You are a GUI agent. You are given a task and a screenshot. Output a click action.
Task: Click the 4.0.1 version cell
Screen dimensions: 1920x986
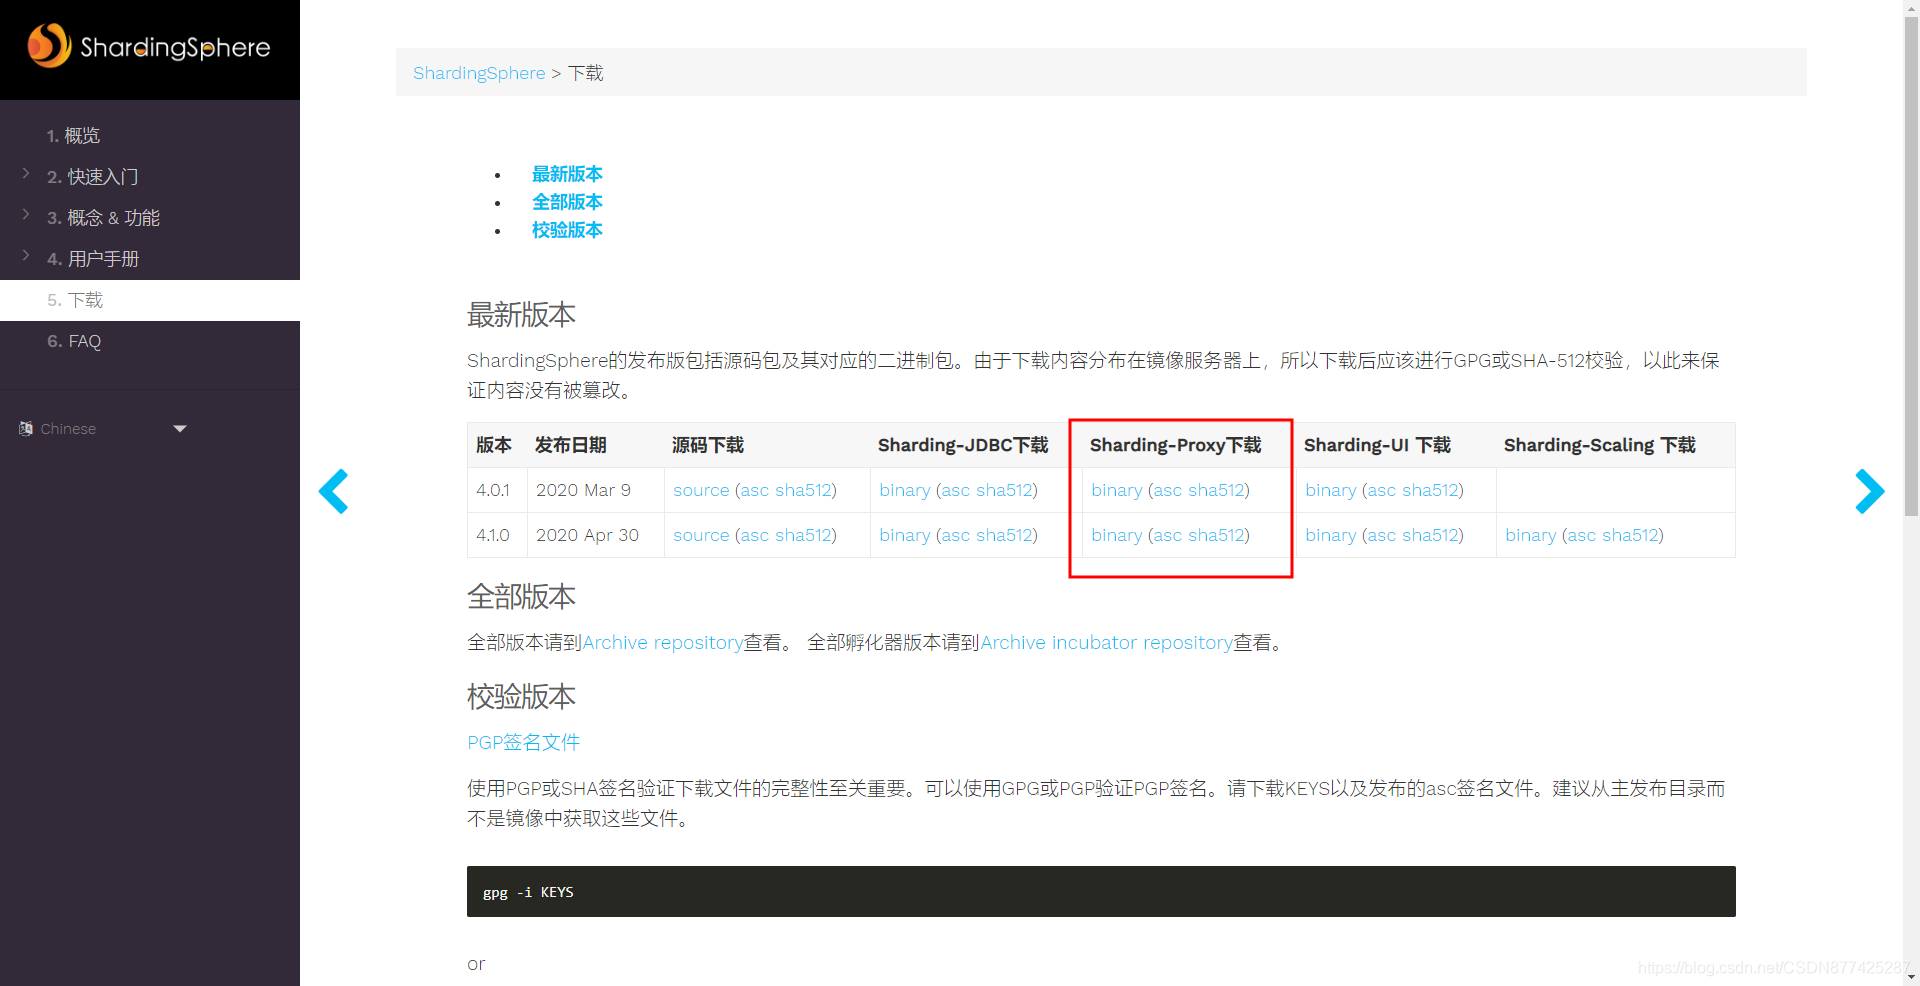pos(497,490)
